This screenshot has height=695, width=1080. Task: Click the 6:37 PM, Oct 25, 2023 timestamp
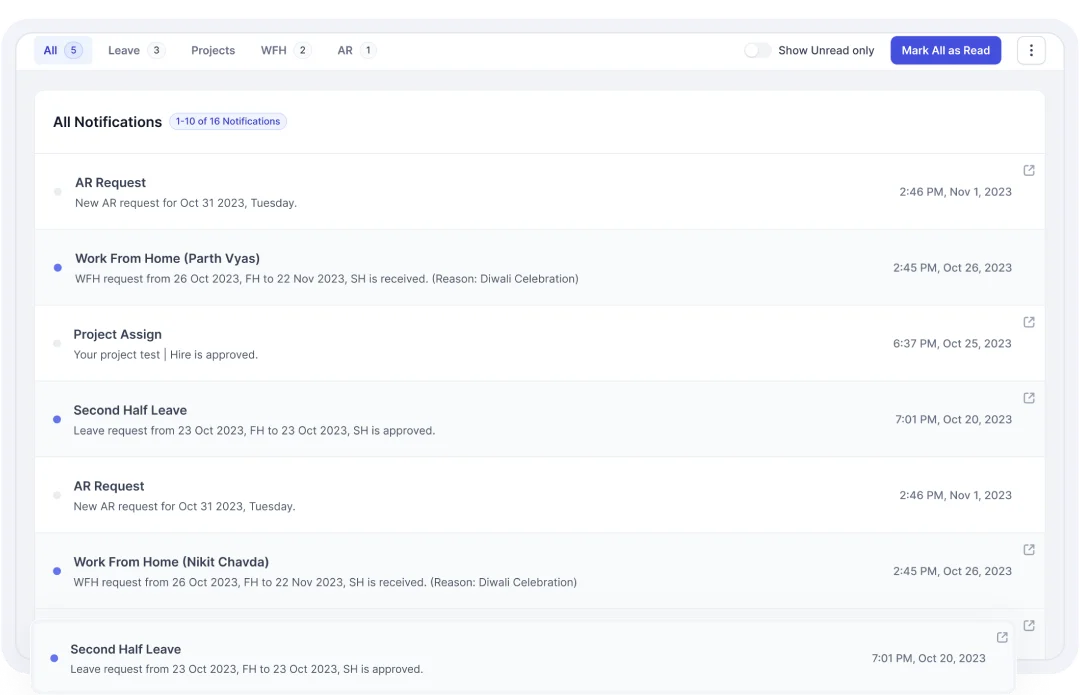coord(952,343)
